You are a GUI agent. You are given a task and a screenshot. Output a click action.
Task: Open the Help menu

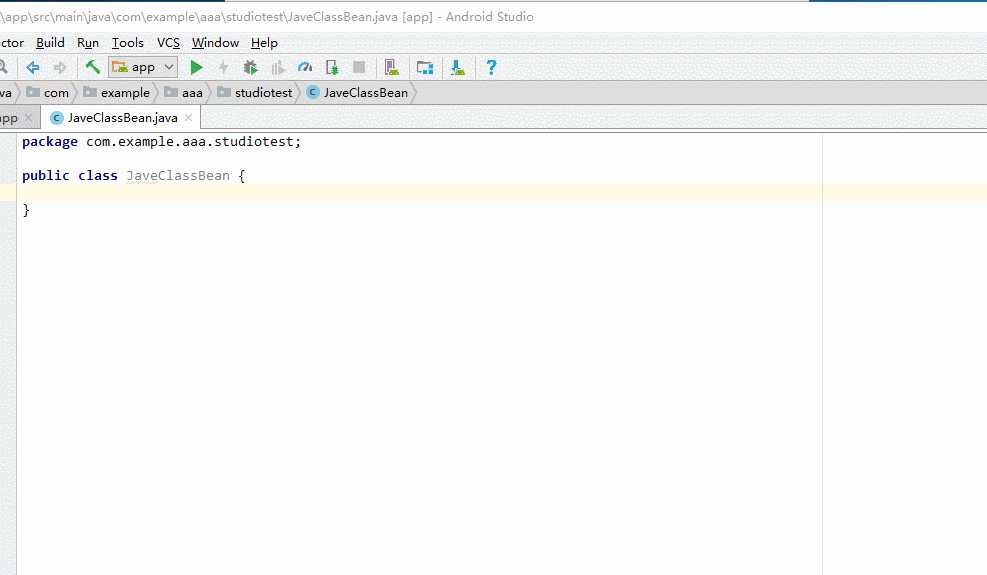(x=264, y=43)
